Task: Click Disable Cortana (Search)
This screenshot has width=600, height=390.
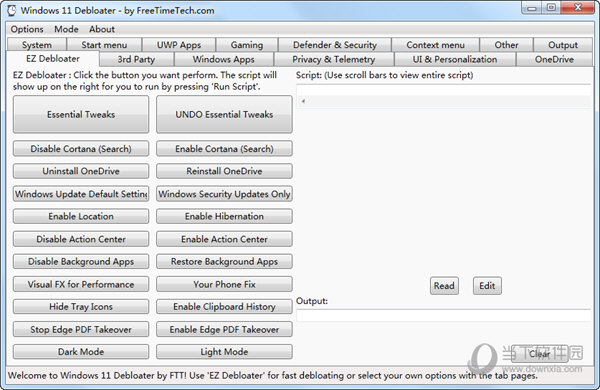Action: pos(81,148)
